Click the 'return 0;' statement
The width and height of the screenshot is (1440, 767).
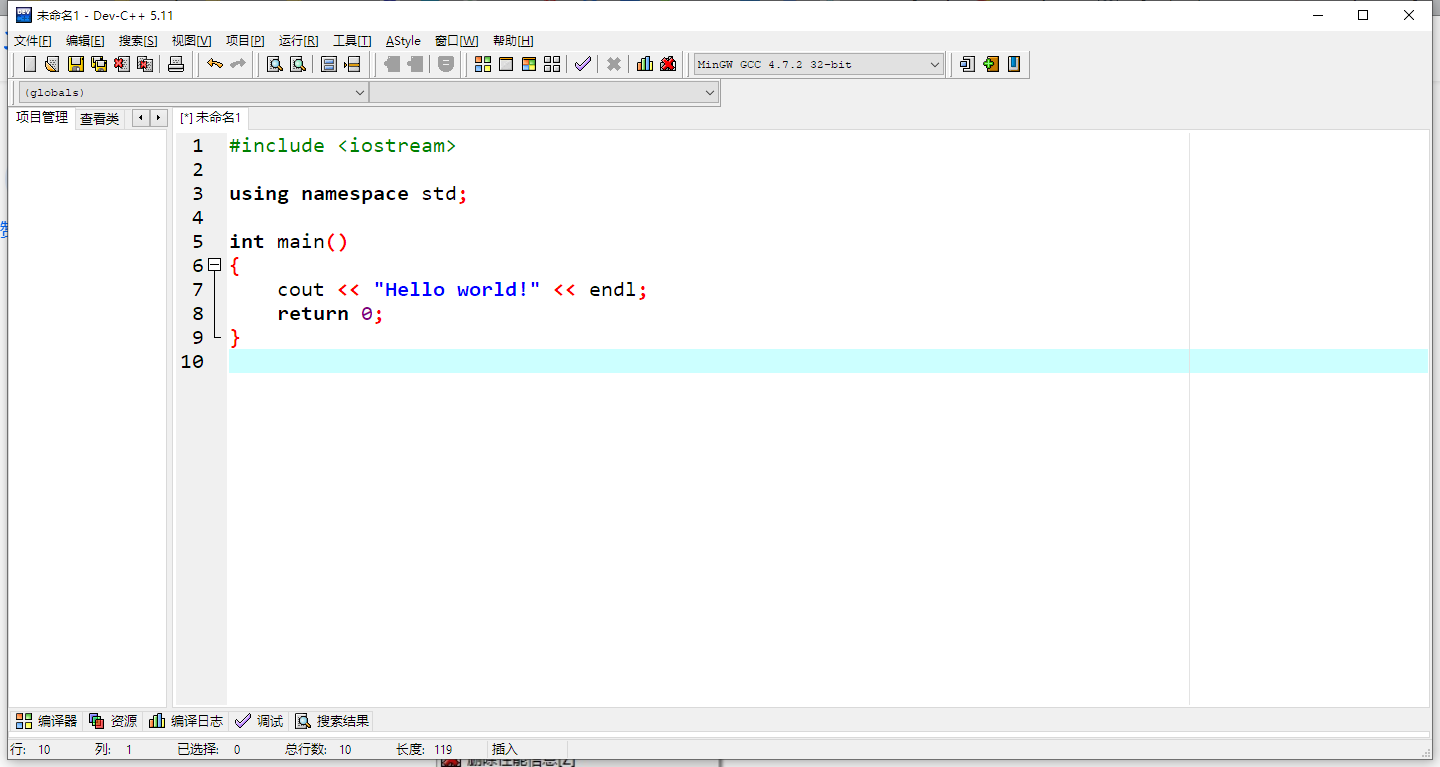(x=331, y=314)
